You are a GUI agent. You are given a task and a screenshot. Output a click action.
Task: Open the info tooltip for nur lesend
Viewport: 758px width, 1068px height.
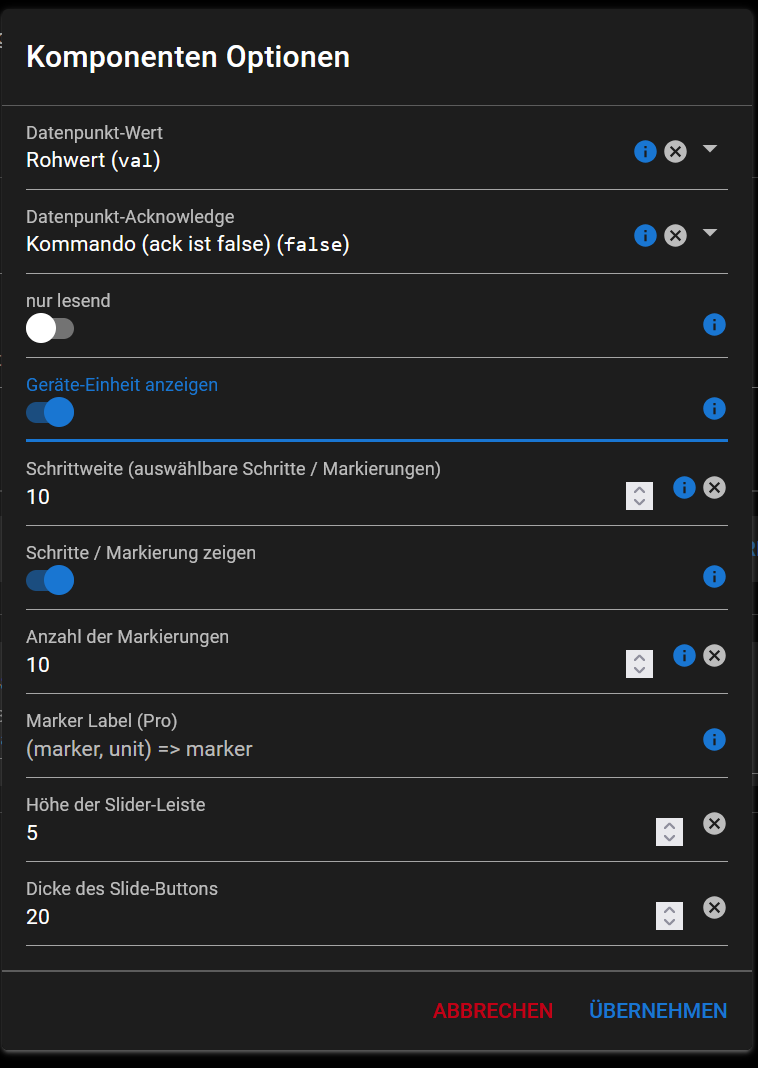tap(715, 325)
